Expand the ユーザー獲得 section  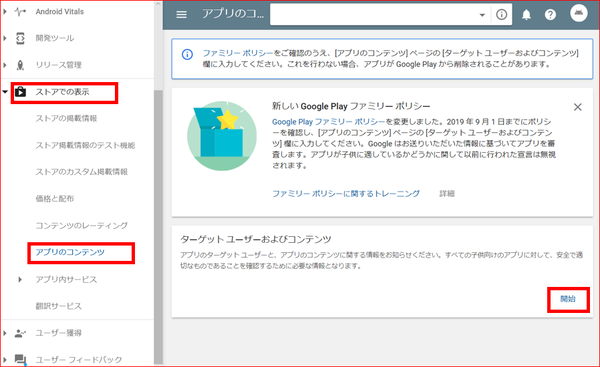tap(5, 333)
